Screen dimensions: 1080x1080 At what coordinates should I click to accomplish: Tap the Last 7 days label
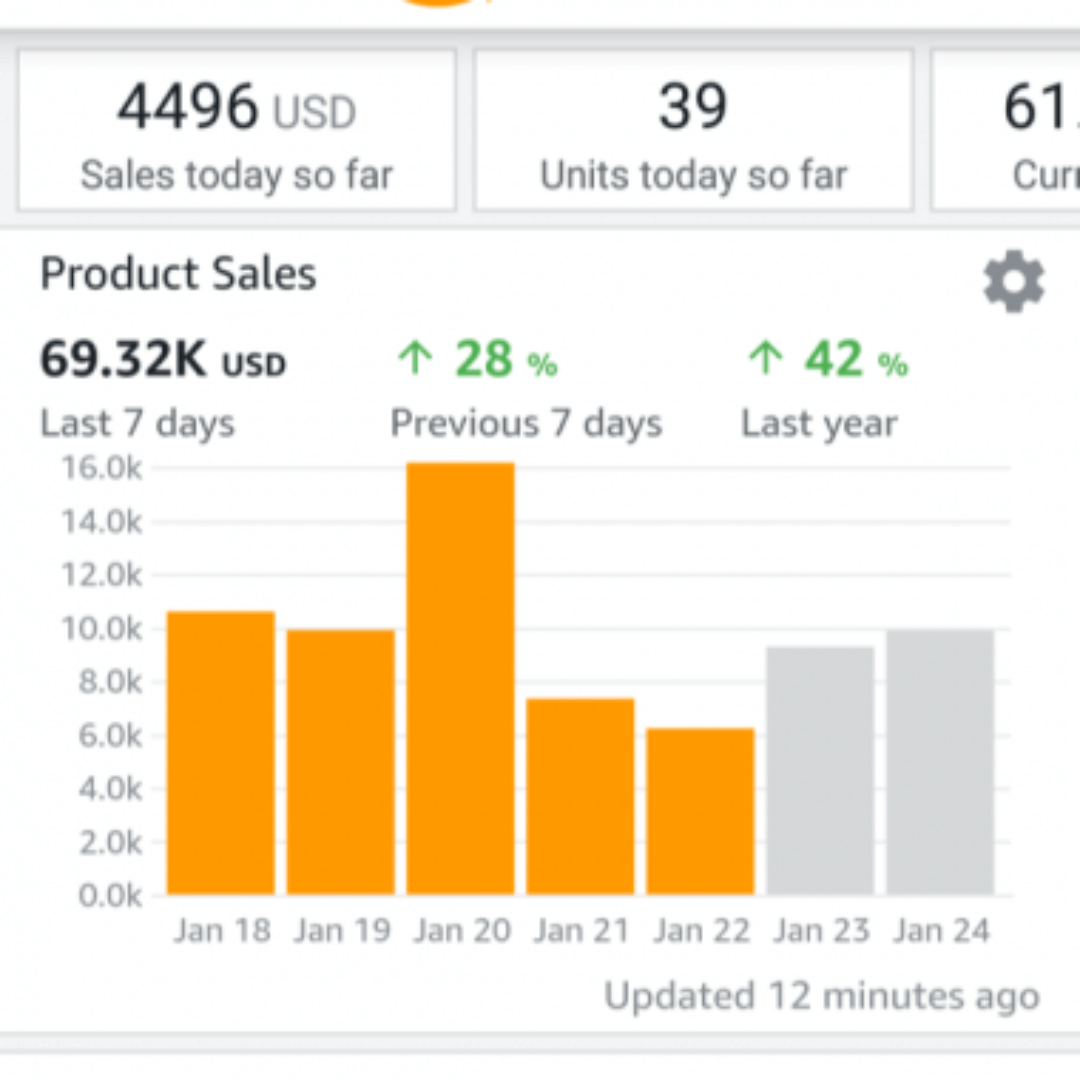137,424
